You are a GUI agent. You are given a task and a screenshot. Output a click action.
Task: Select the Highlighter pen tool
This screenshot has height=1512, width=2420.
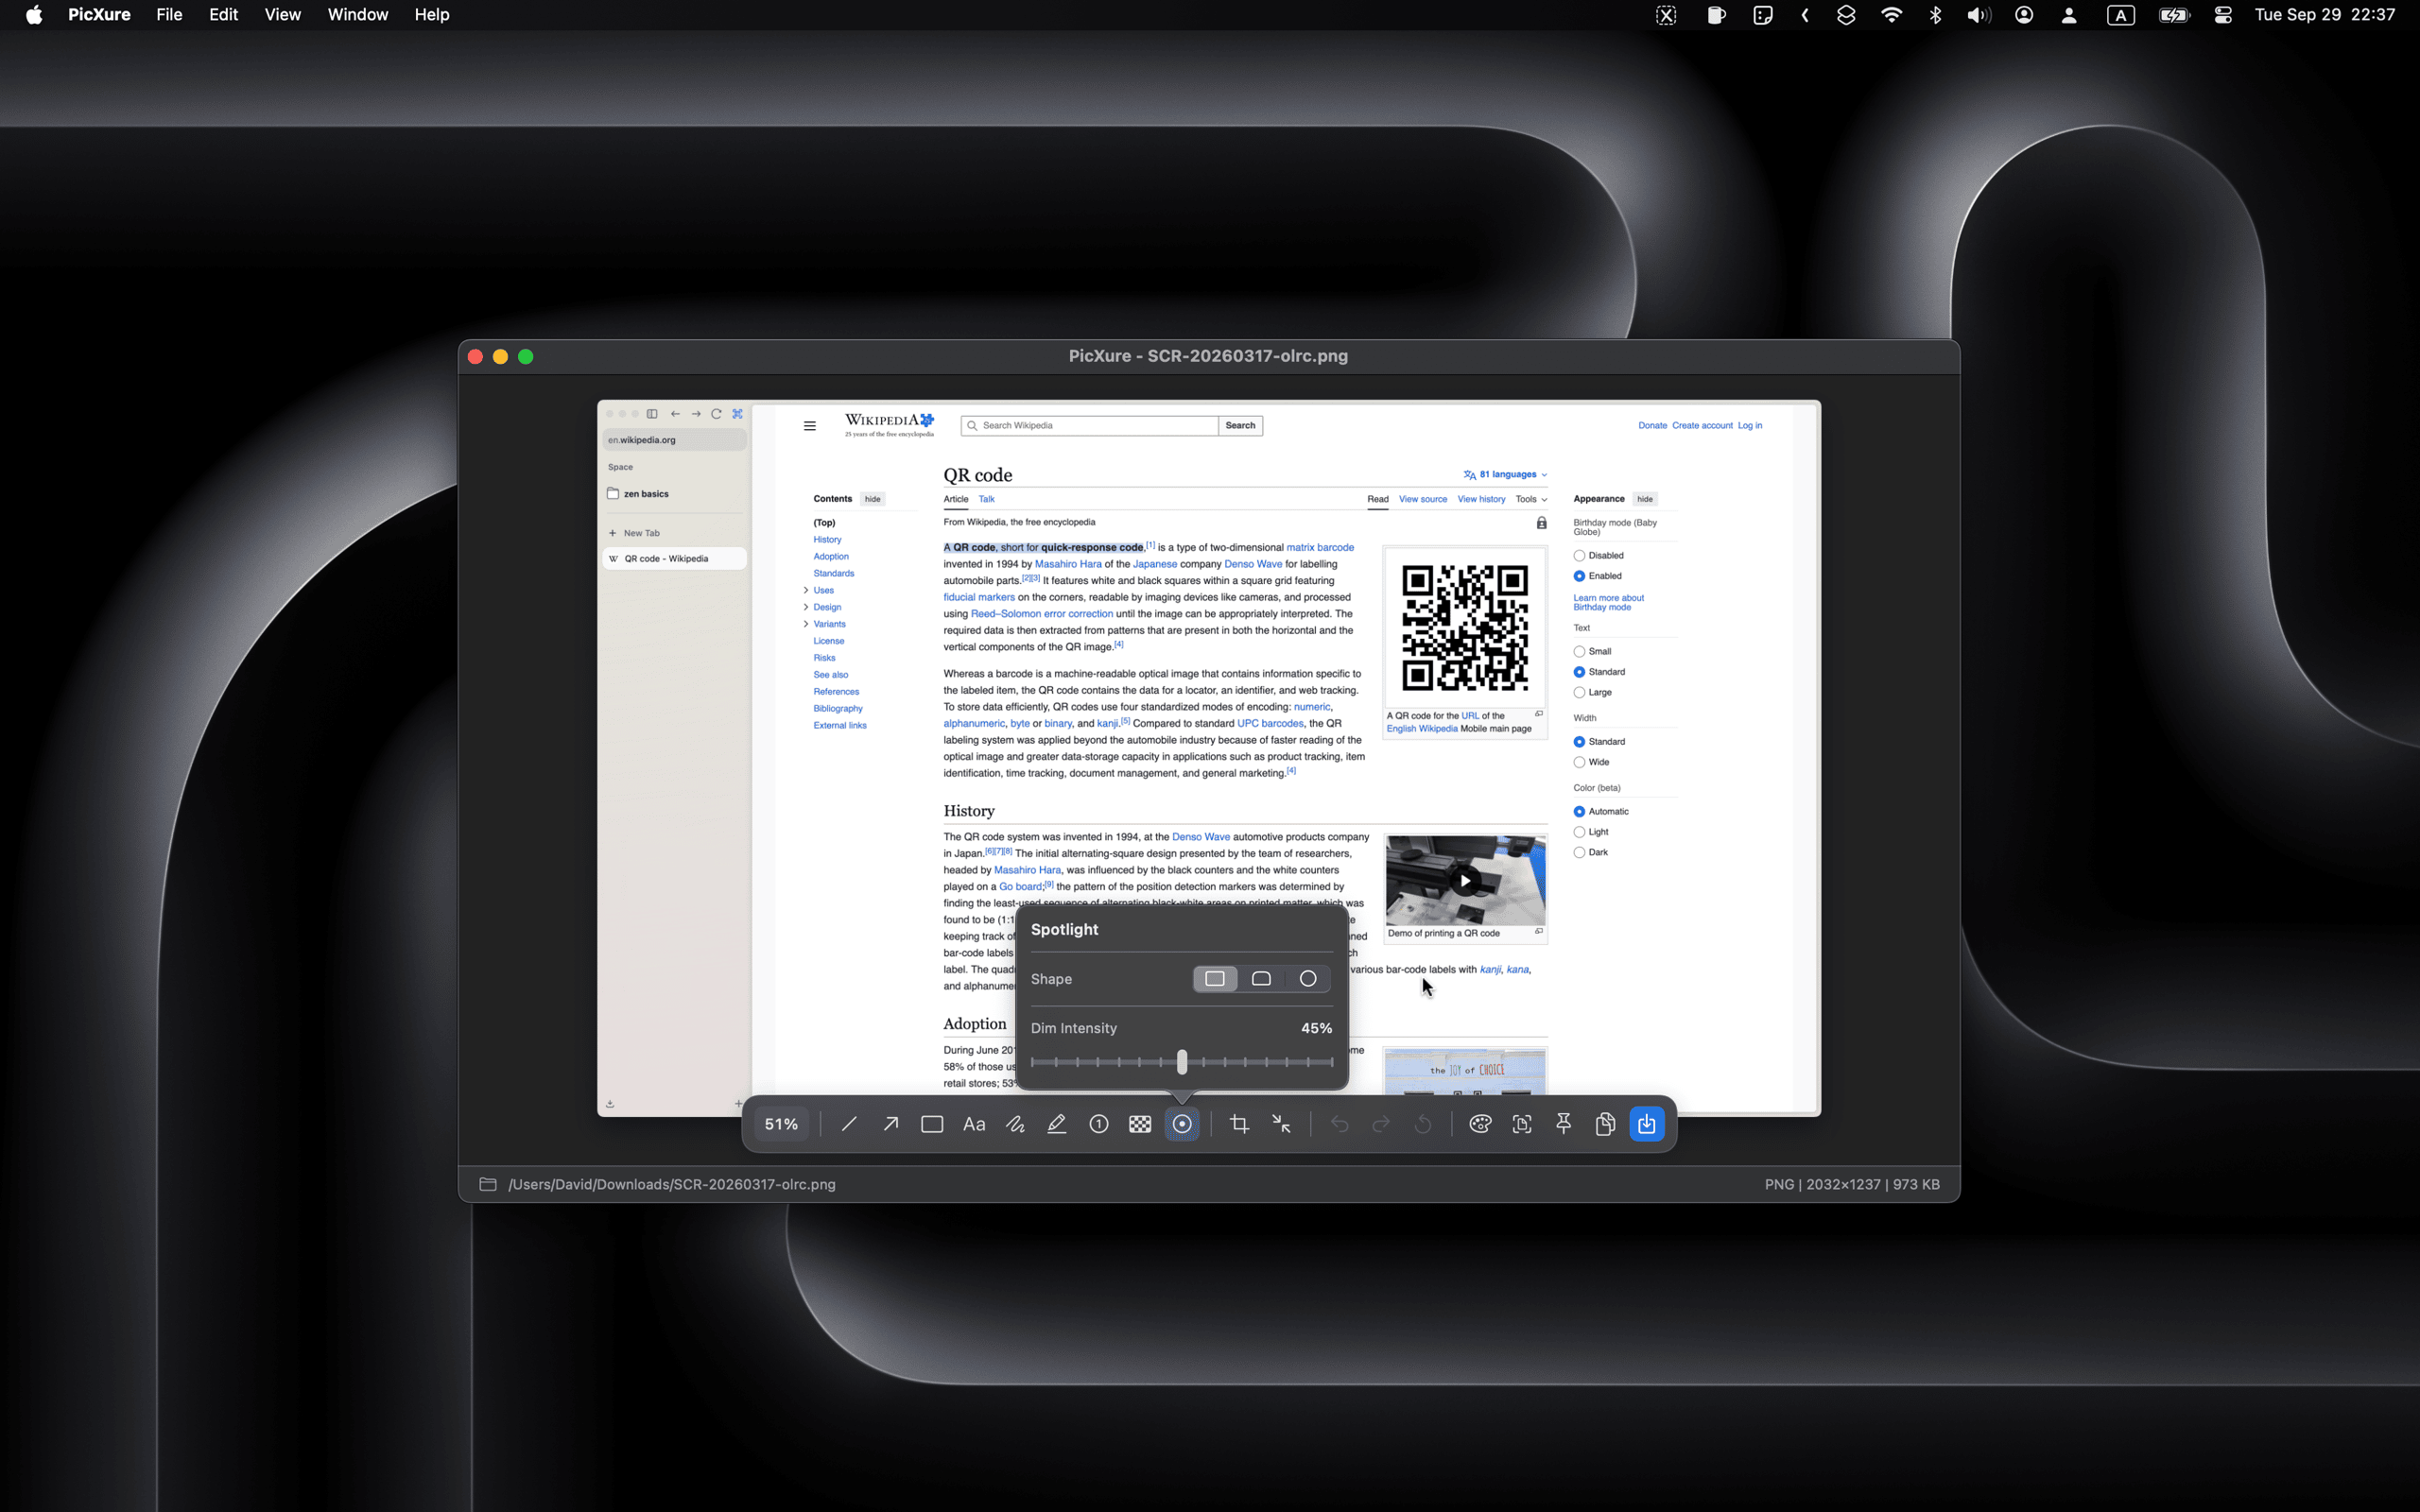pyautogui.click(x=1057, y=1124)
